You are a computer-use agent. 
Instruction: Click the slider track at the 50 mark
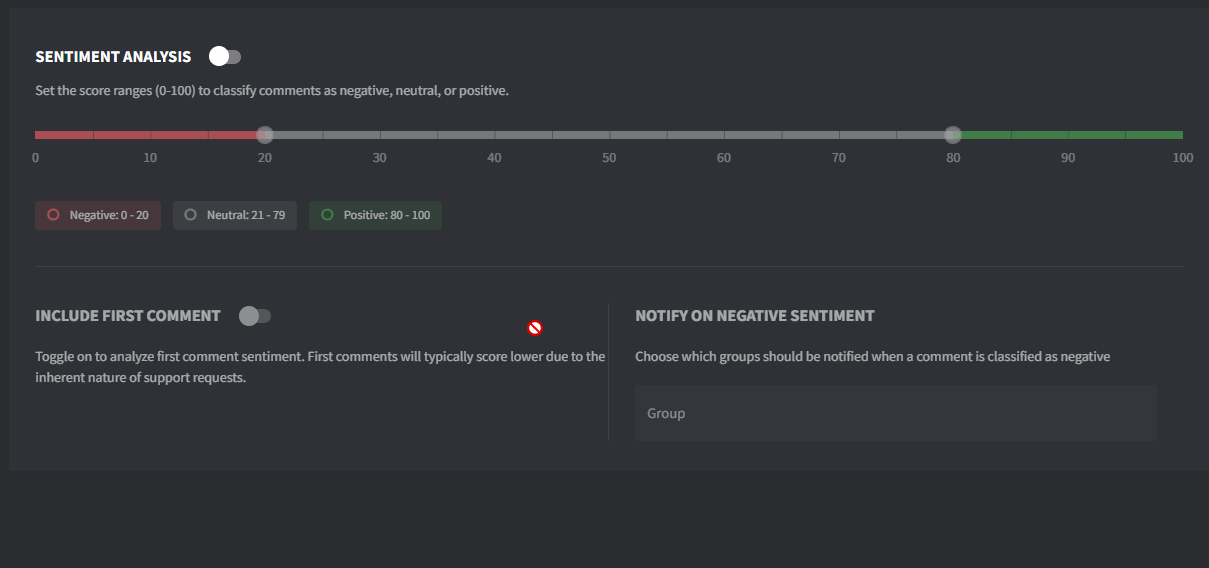tap(609, 135)
